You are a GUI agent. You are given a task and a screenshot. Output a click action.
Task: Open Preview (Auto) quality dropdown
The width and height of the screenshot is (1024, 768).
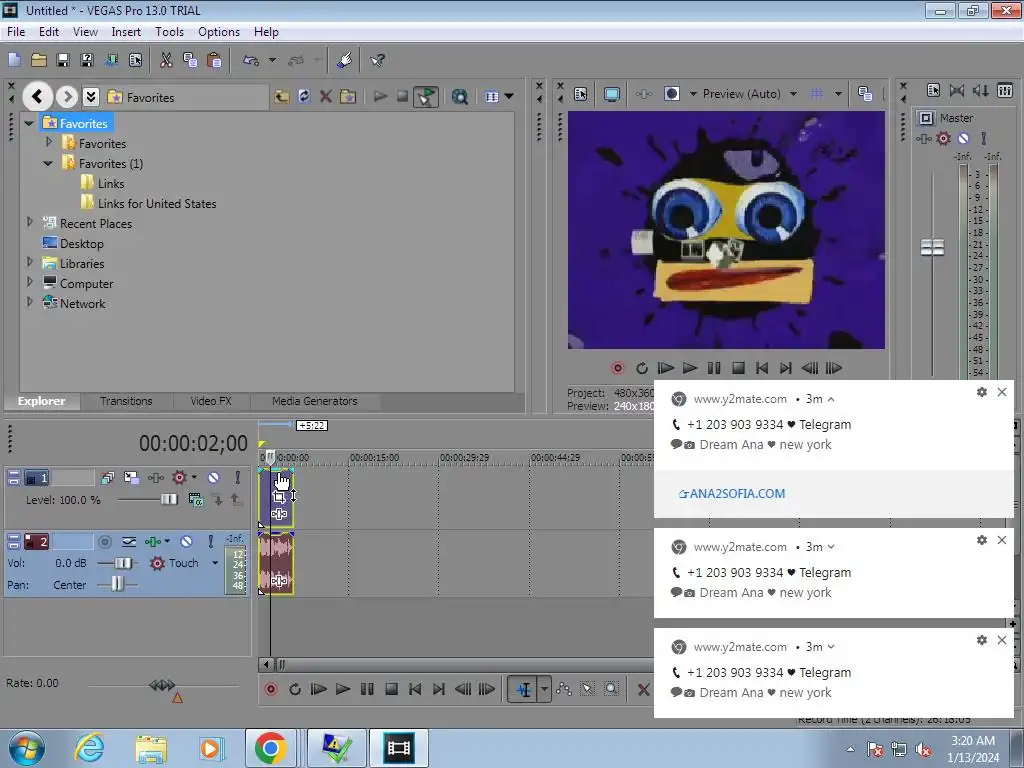pos(793,94)
